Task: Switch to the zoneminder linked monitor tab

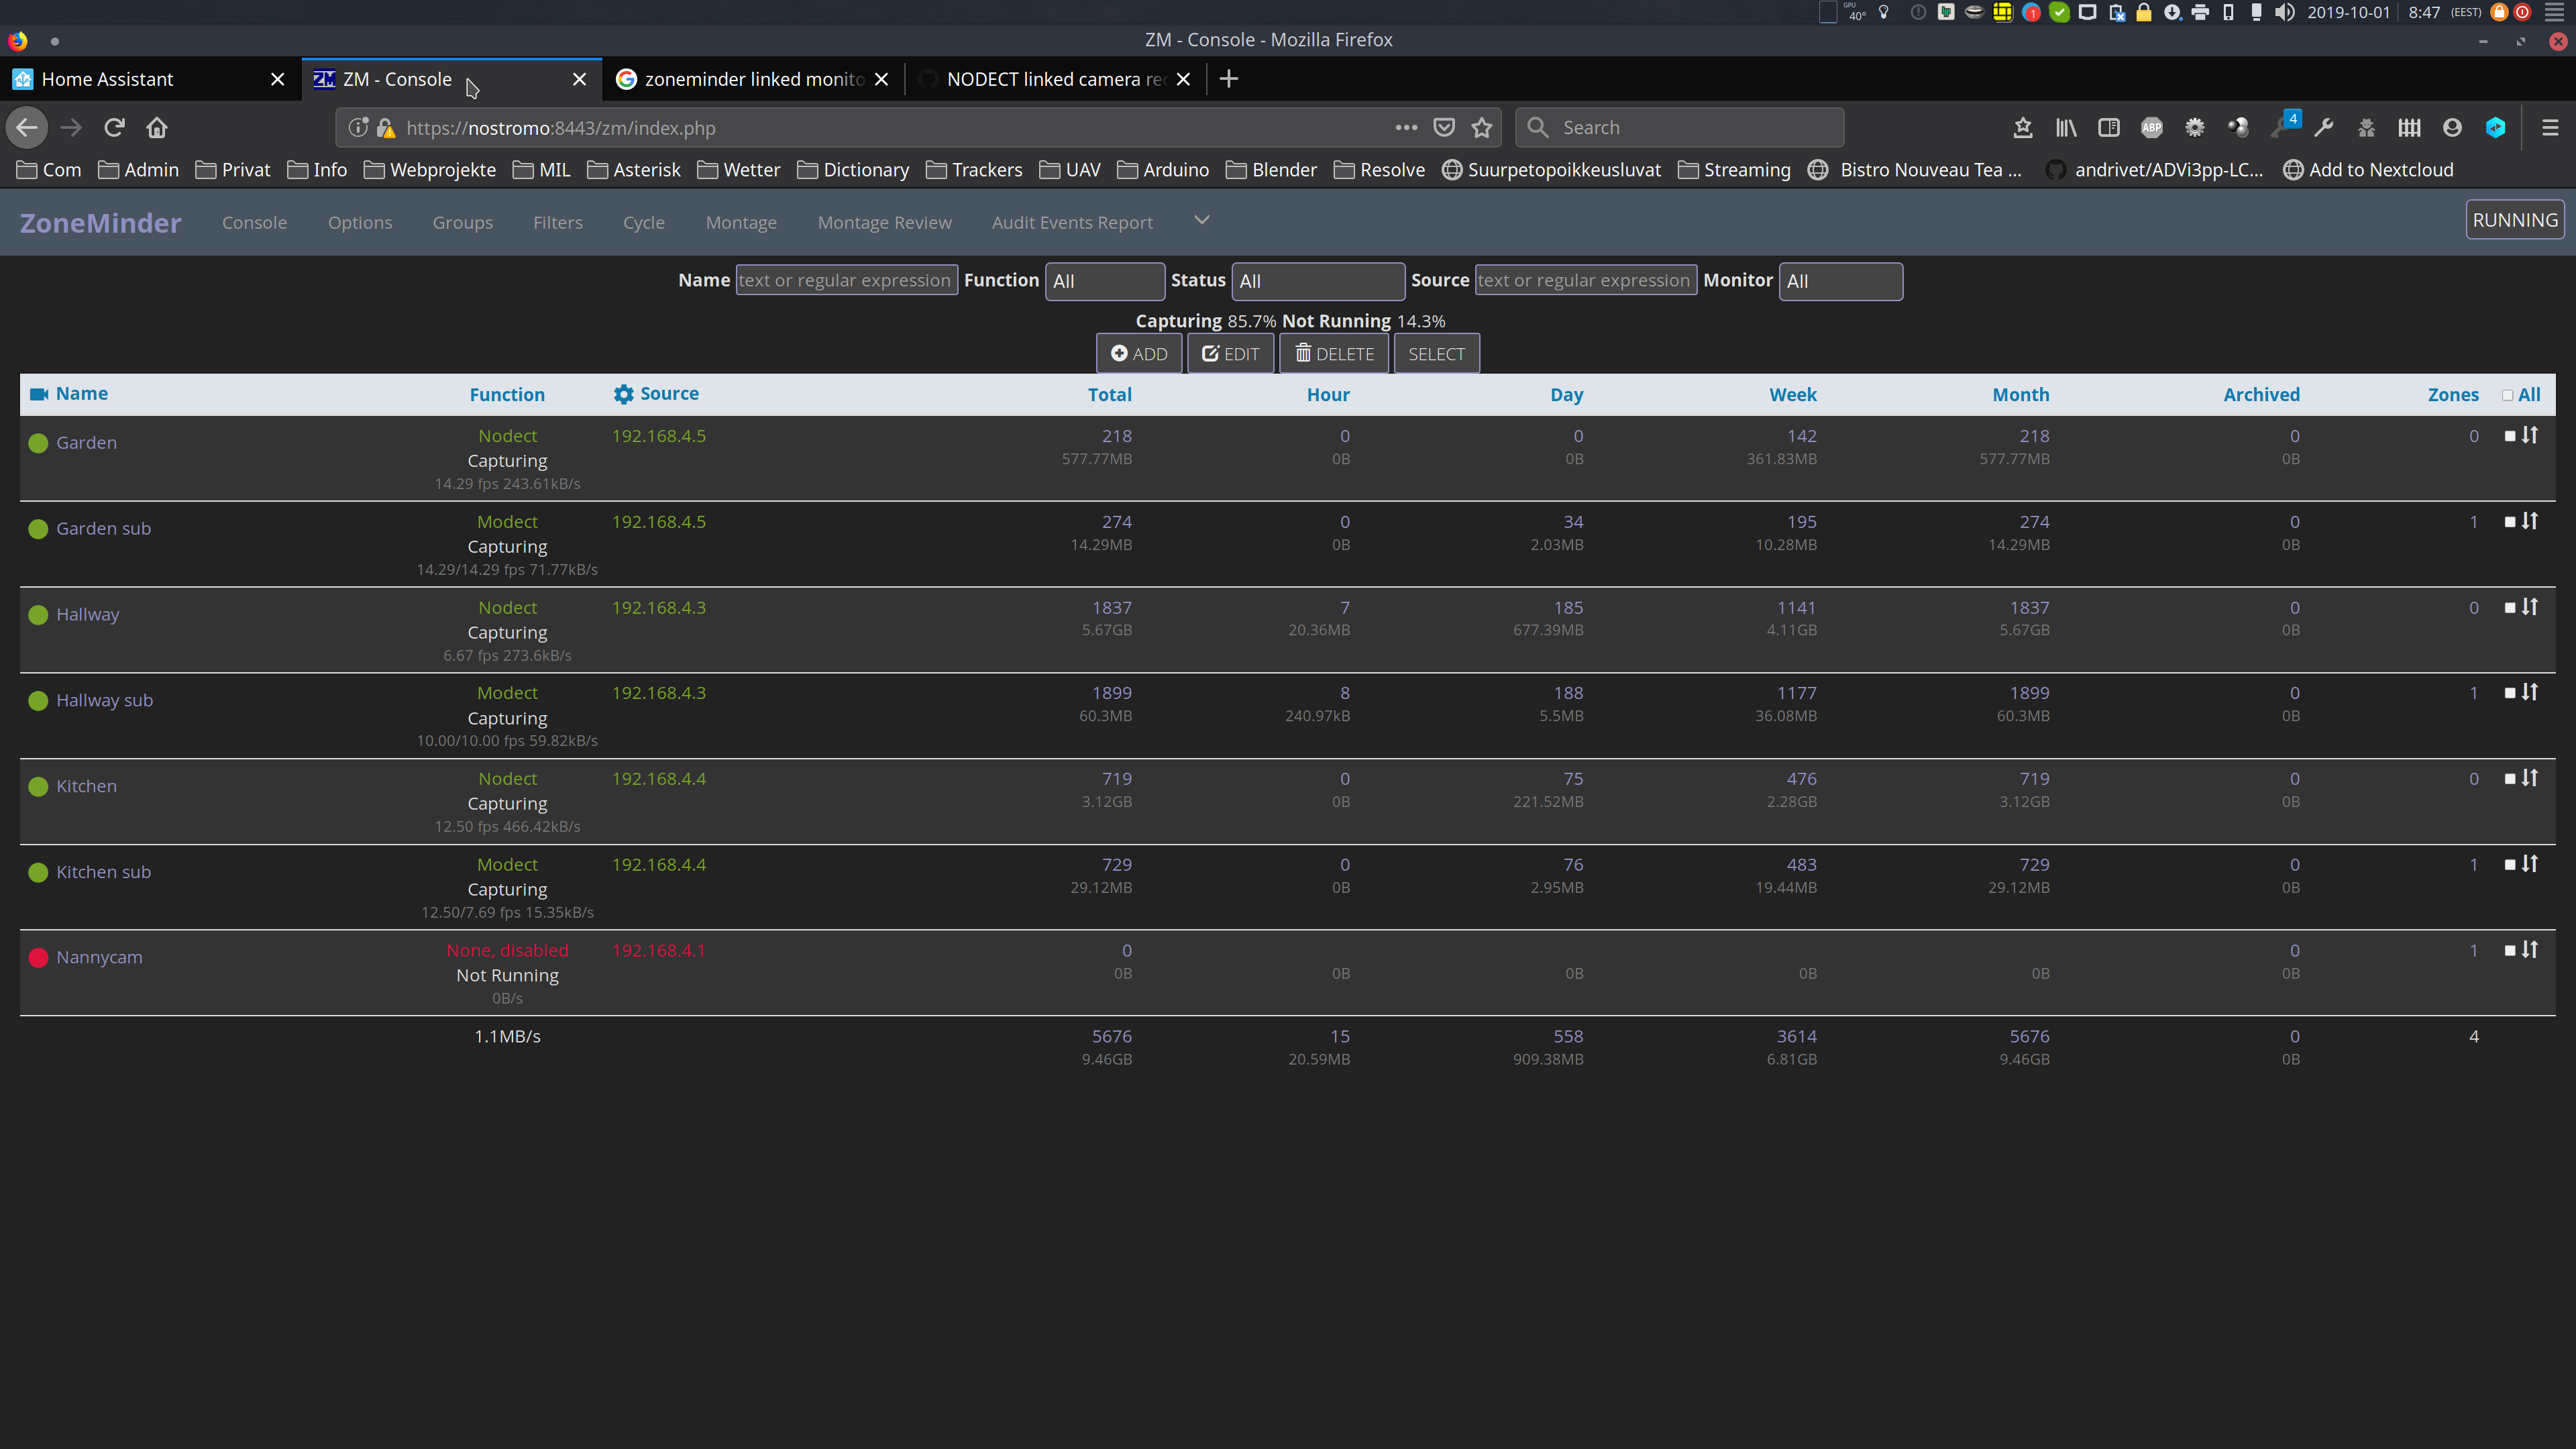Action: pos(754,79)
